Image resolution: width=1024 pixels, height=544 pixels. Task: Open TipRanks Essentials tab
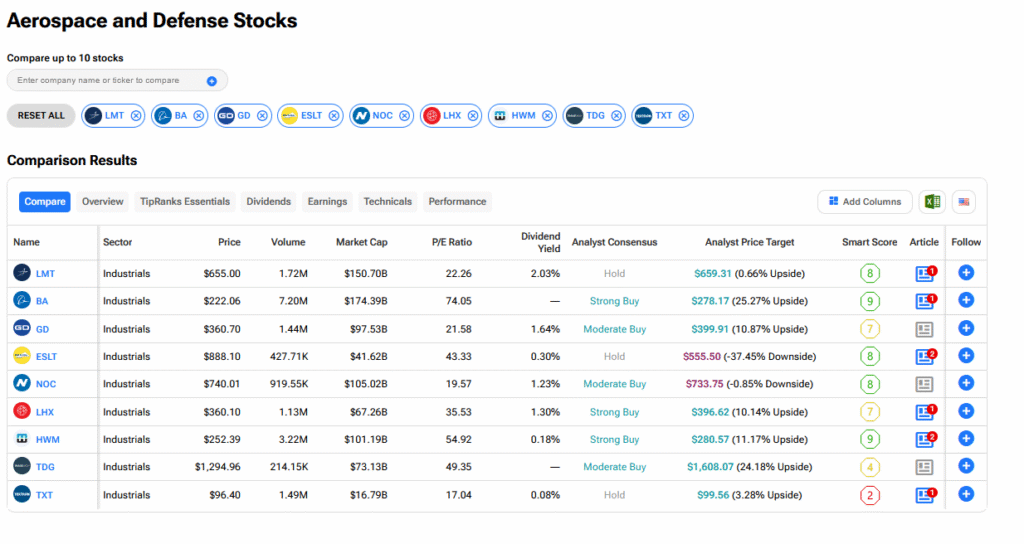click(x=185, y=202)
